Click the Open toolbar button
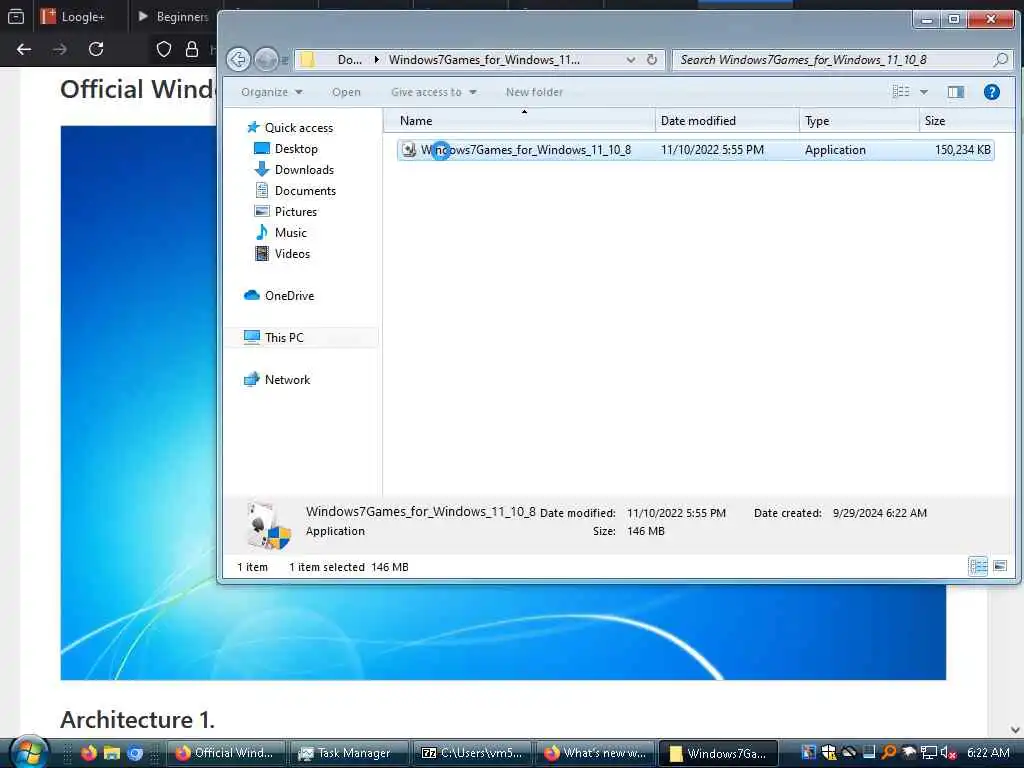Screen dimensions: 1024x768 [x=346, y=92]
